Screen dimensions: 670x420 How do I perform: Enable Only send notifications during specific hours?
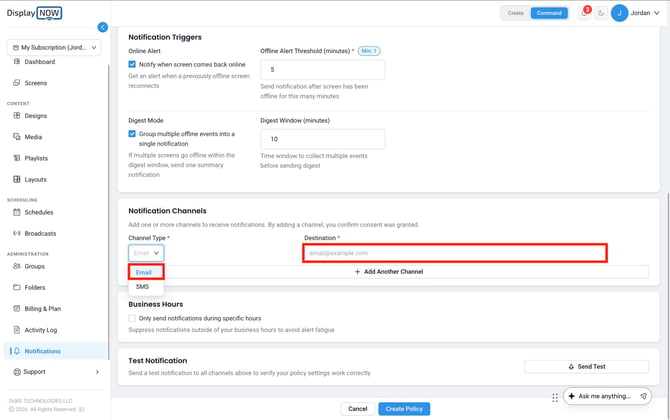tap(132, 318)
